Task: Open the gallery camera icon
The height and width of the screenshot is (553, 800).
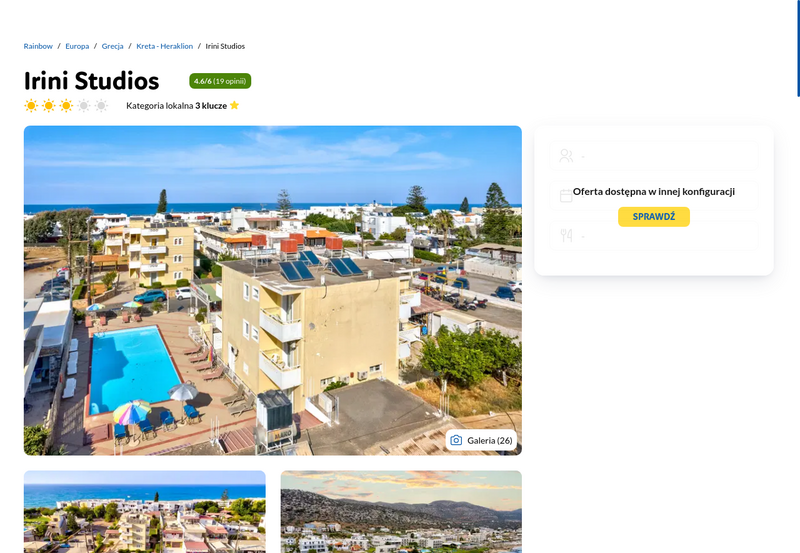Action: [456, 440]
